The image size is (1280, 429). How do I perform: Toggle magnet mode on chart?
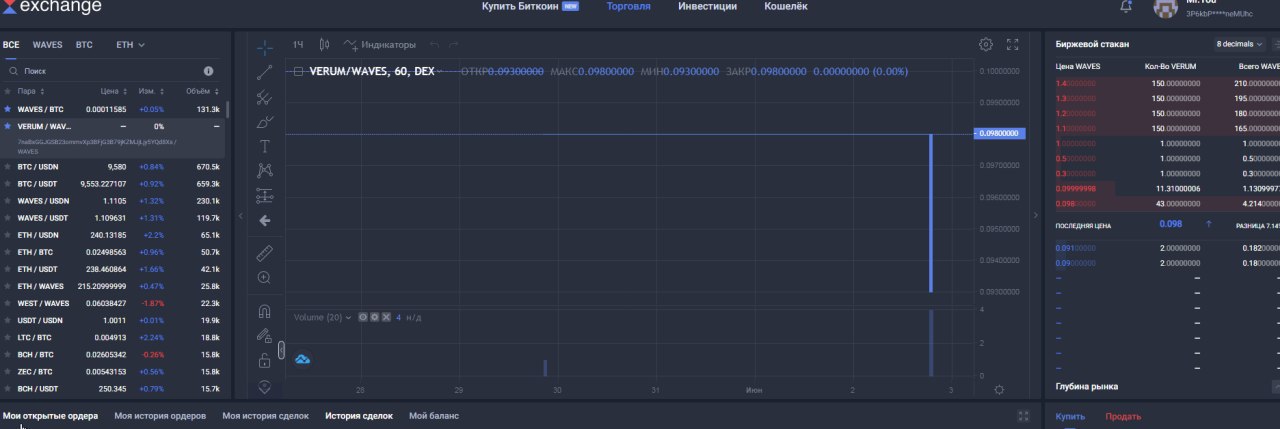264,311
